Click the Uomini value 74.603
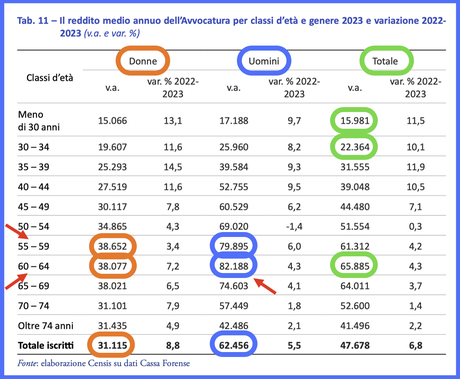The height and width of the screenshot is (379, 460). click(x=234, y=286)
